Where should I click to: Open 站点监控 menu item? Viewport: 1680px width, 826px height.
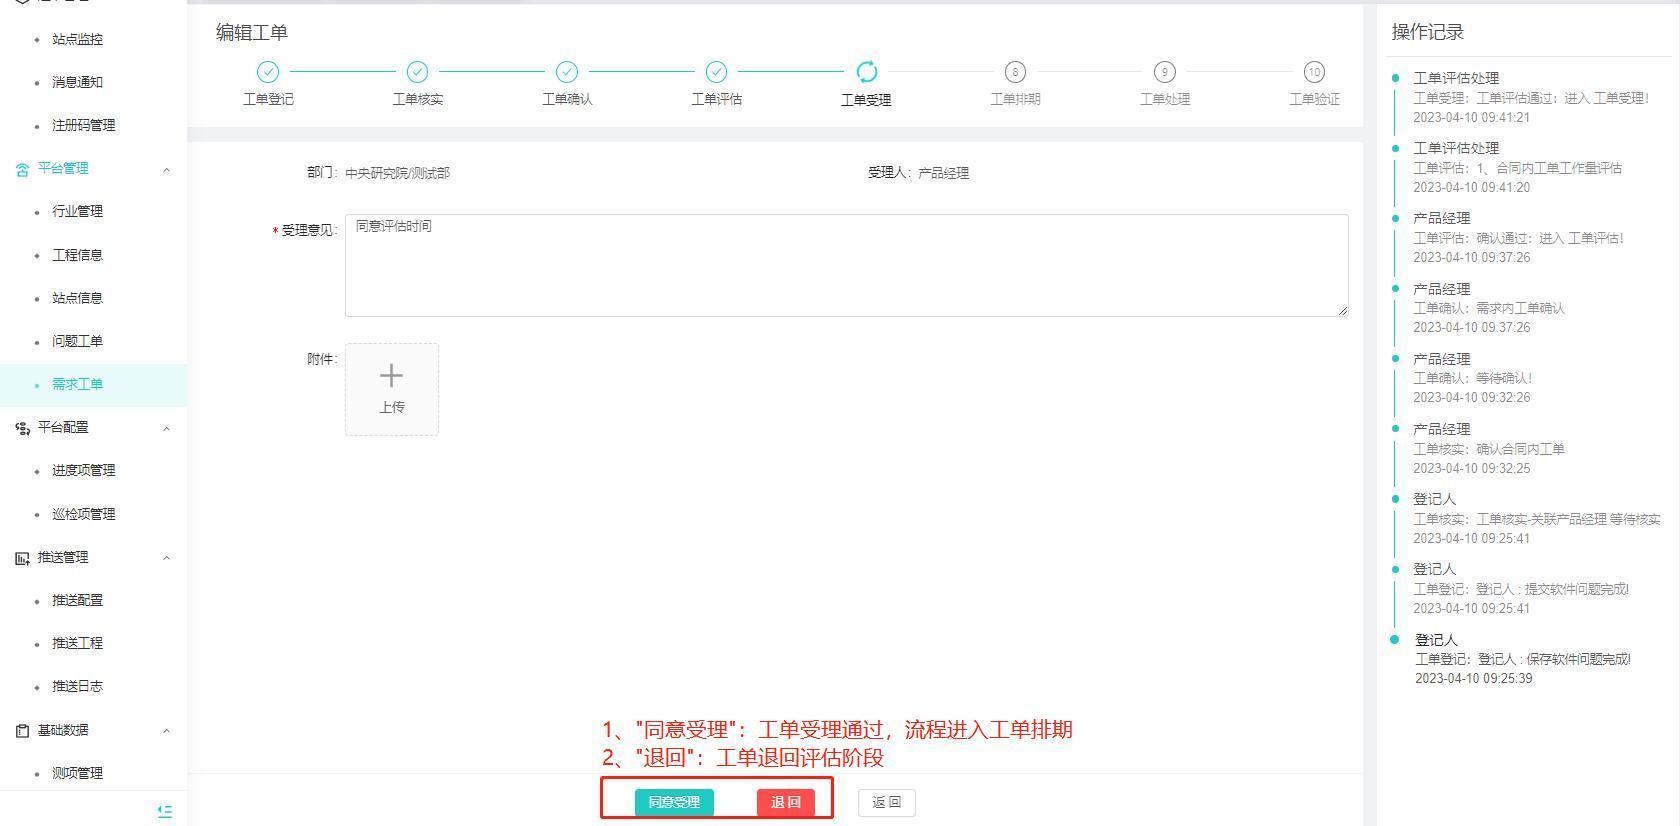pos(77,39)
